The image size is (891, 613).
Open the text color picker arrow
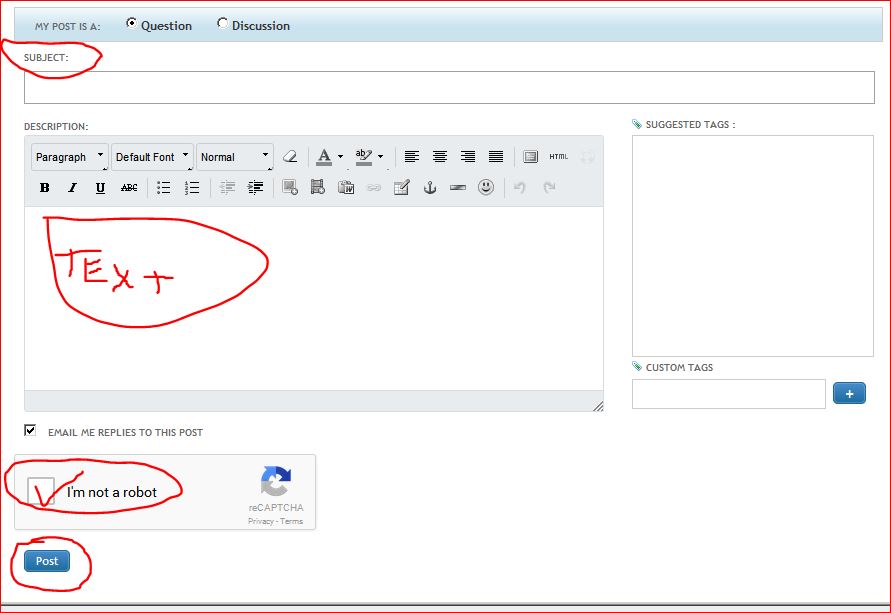point(340,157)
